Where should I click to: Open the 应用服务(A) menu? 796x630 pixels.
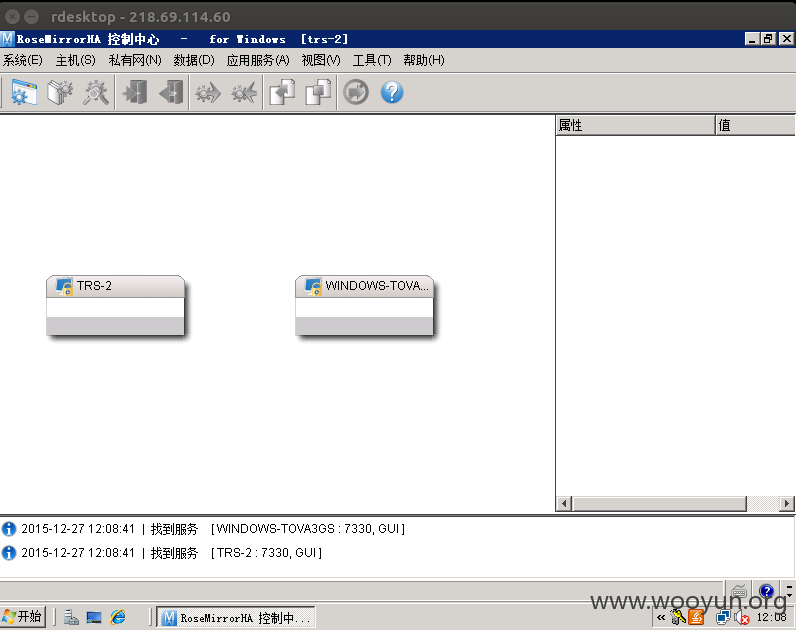[258, 60]
